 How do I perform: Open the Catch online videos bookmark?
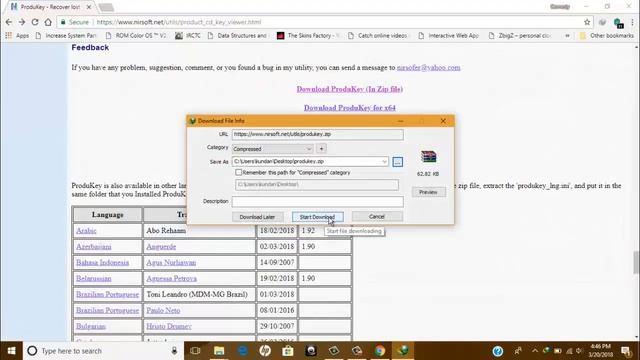point(378,36)
